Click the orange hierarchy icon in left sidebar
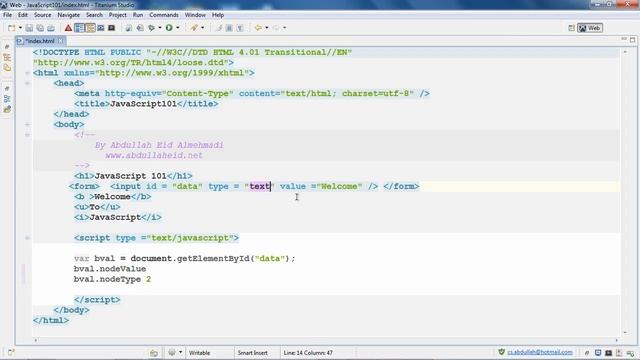The width and height of the screenshot is (640, 360). (x=7, y=58)
